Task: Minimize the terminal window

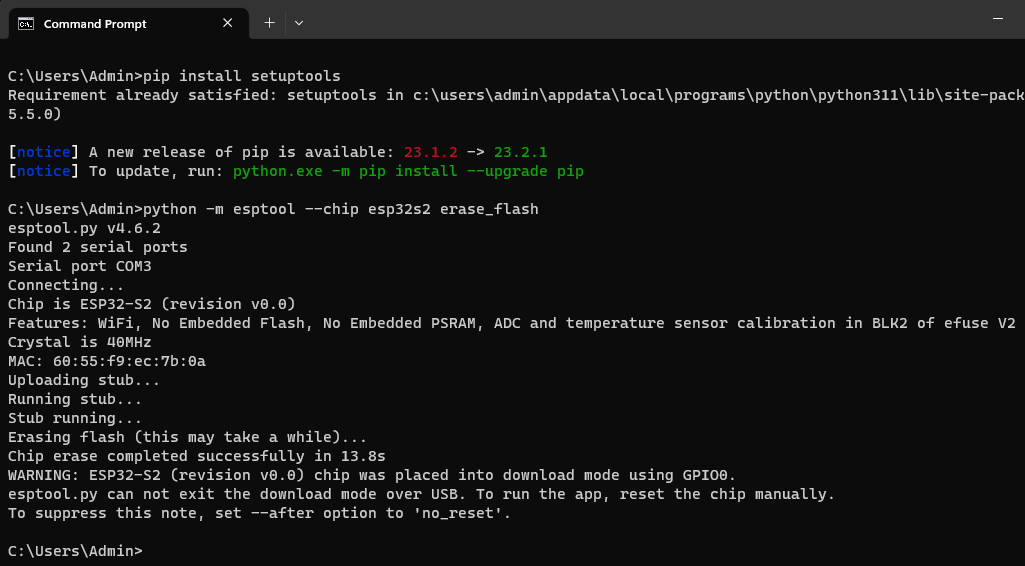Action: [998, 20]
